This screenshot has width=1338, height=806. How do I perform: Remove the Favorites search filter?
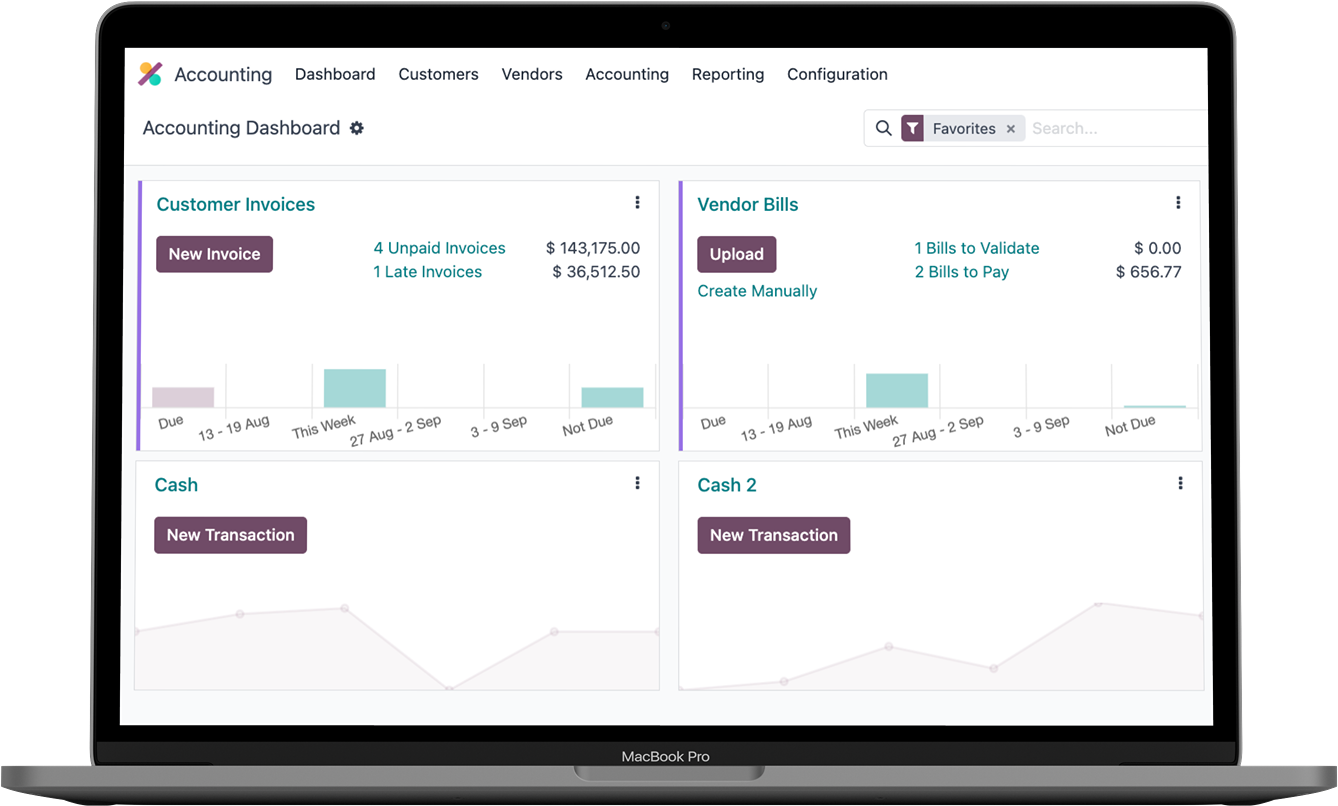click(1011, 128)
